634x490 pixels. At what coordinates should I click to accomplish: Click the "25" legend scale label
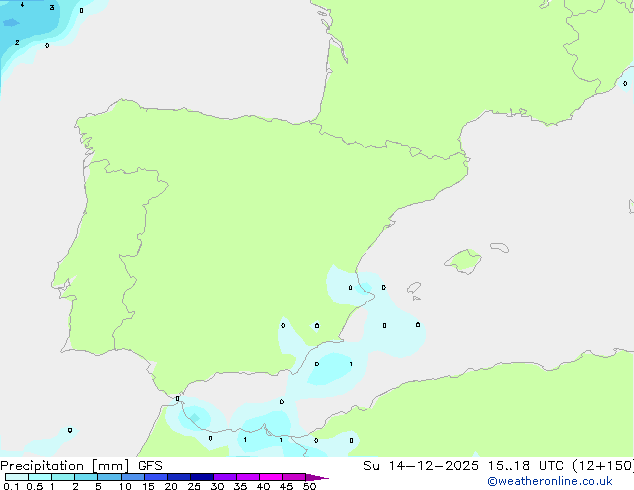tap(194, 486)
